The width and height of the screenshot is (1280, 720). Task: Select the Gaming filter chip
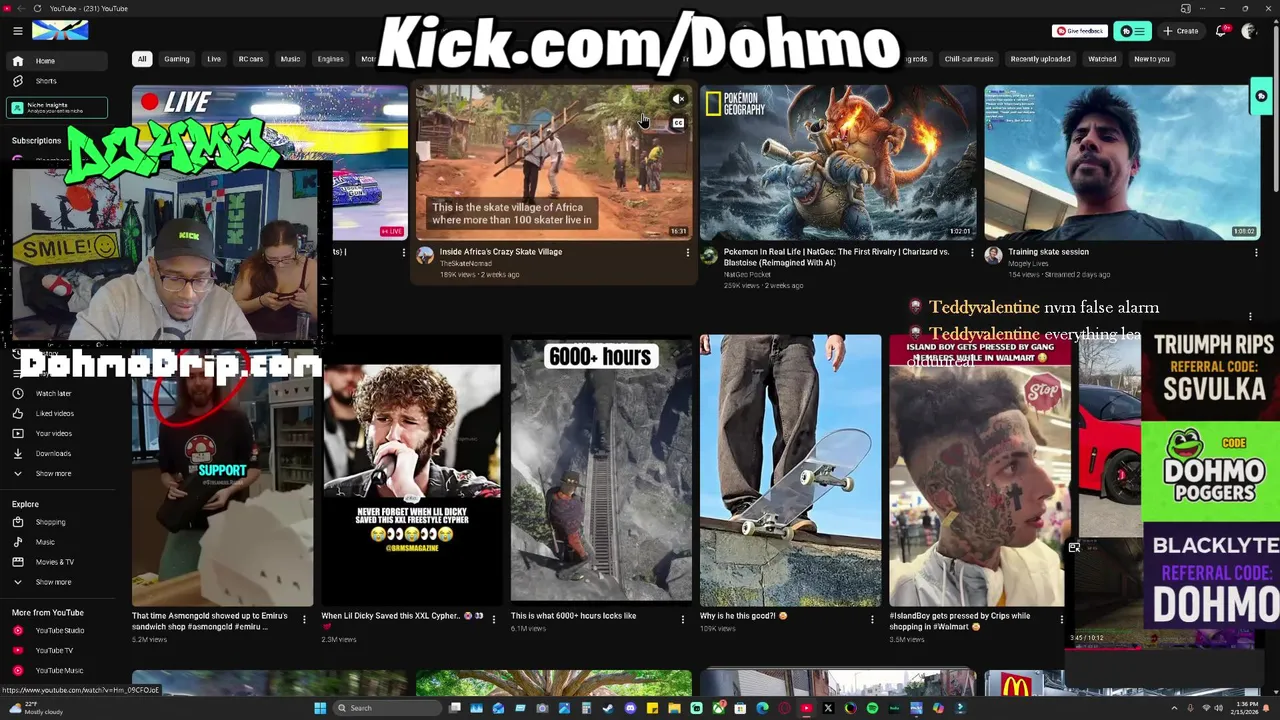pos(177,59)
